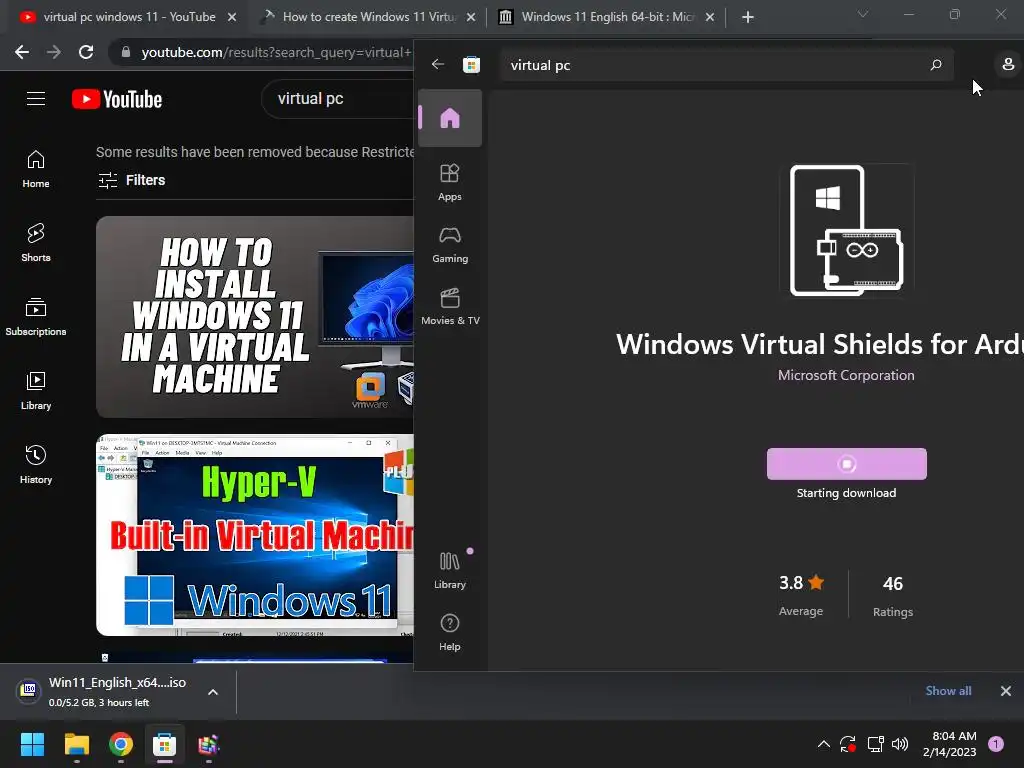Open a new Chrome tab
Screen dimensions: 1024x768
[748, 17]
